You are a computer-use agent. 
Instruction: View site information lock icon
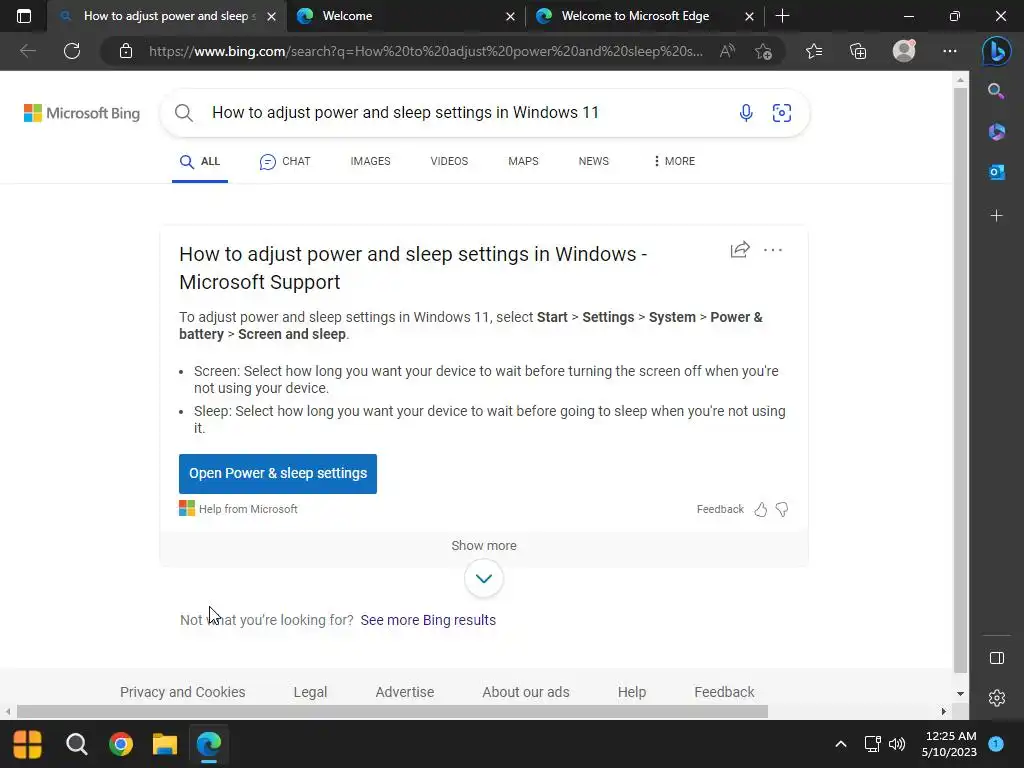coord(126,51)
